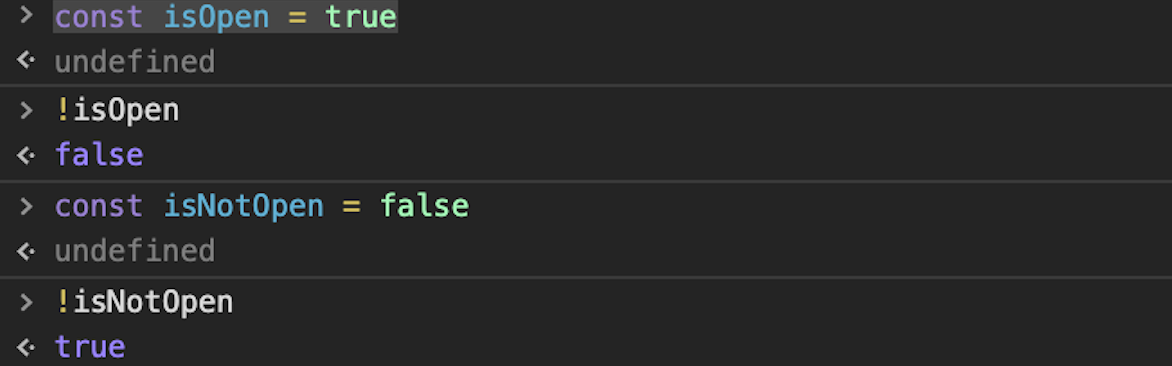Click the input chevron beside !isNotOpen
Viewport: 1172px width, 366px height.
point(26,301)
